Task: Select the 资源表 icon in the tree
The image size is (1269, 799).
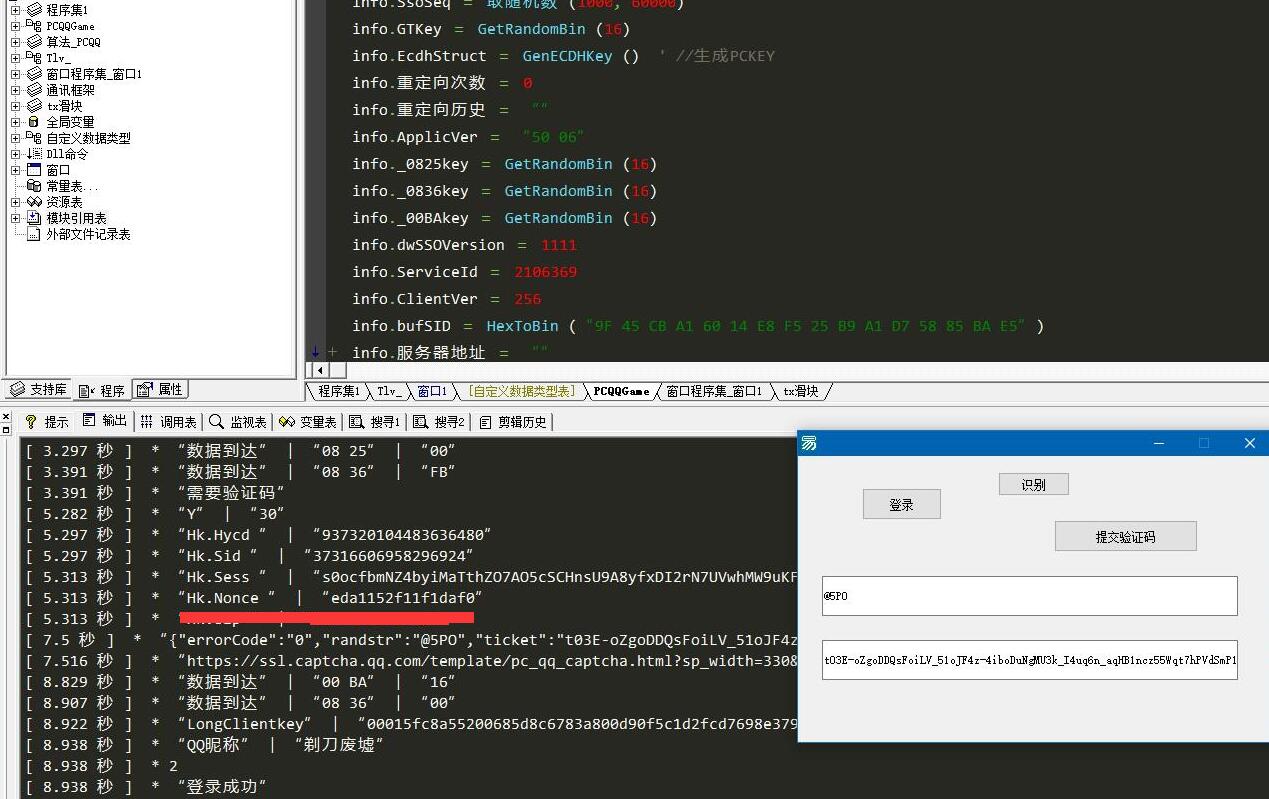Action: pyautogui.click(x=34, y=202)
